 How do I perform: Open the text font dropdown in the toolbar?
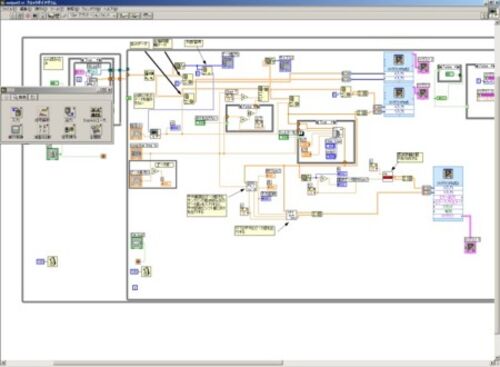[x=93, y=15]
